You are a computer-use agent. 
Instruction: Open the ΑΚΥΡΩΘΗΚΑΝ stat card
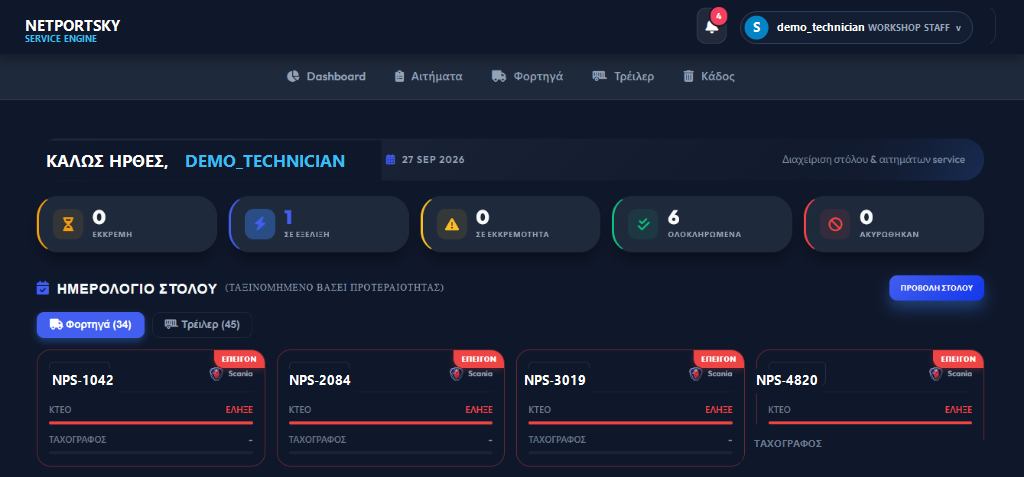(x=894, y=224)
